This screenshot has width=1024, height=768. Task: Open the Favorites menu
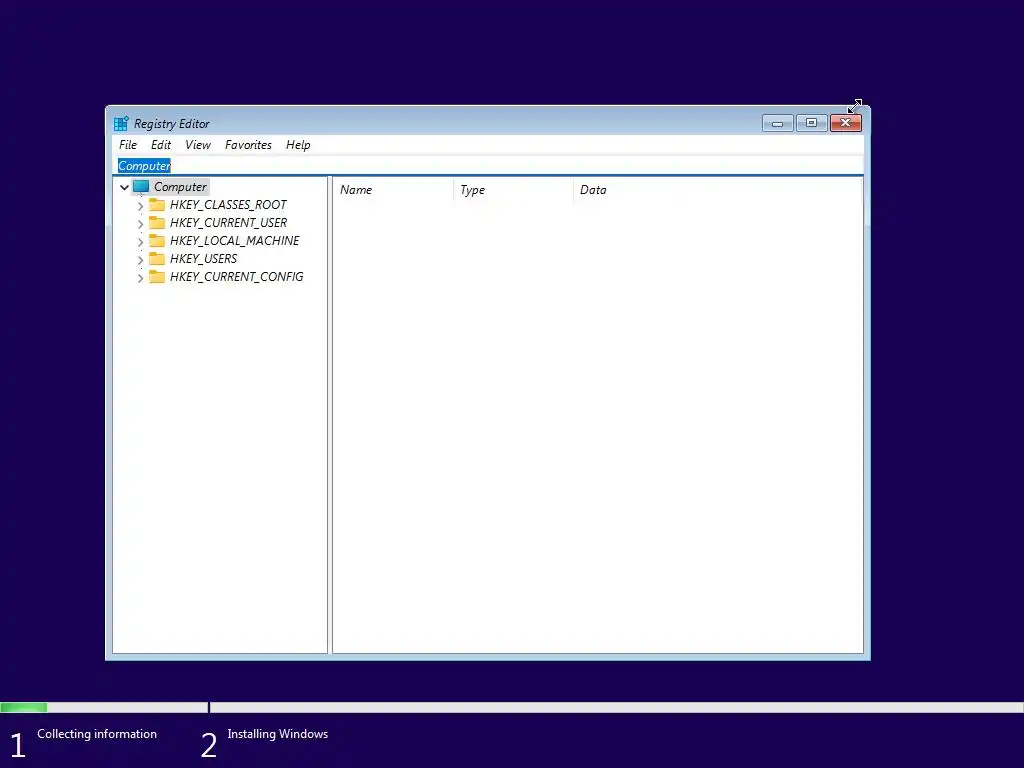coord(248,145)
